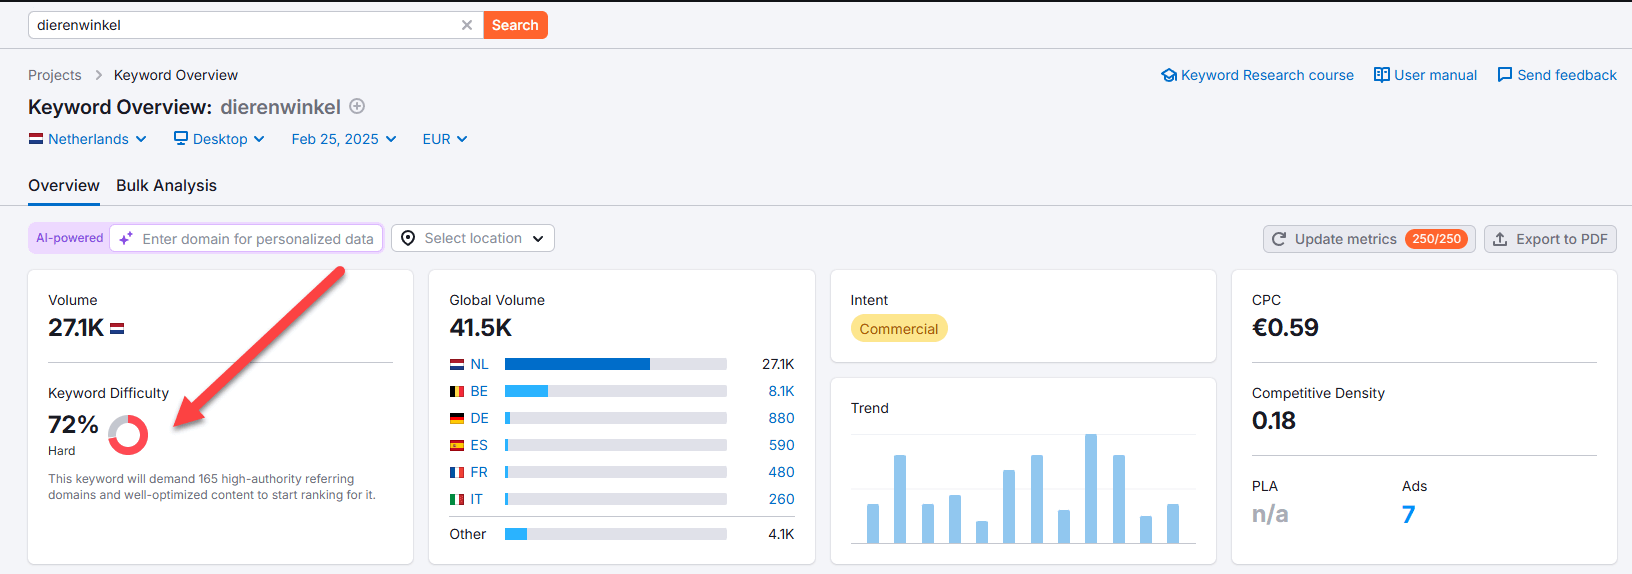Click the Export to PDF button
This screenshot has width=1632, height=574.
[1550, 239]
